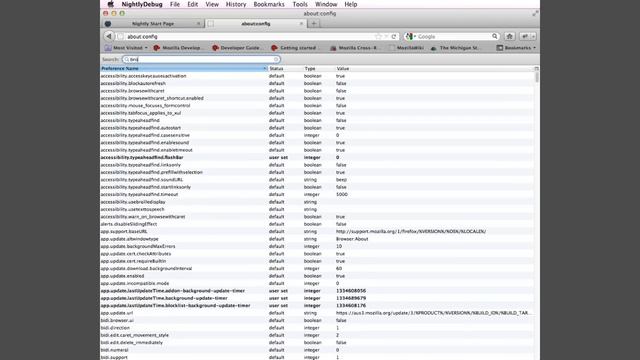This screenshot has width=640, height=360.
Task: Click the reload page icon in URL bar
Action: pos(393,36)
